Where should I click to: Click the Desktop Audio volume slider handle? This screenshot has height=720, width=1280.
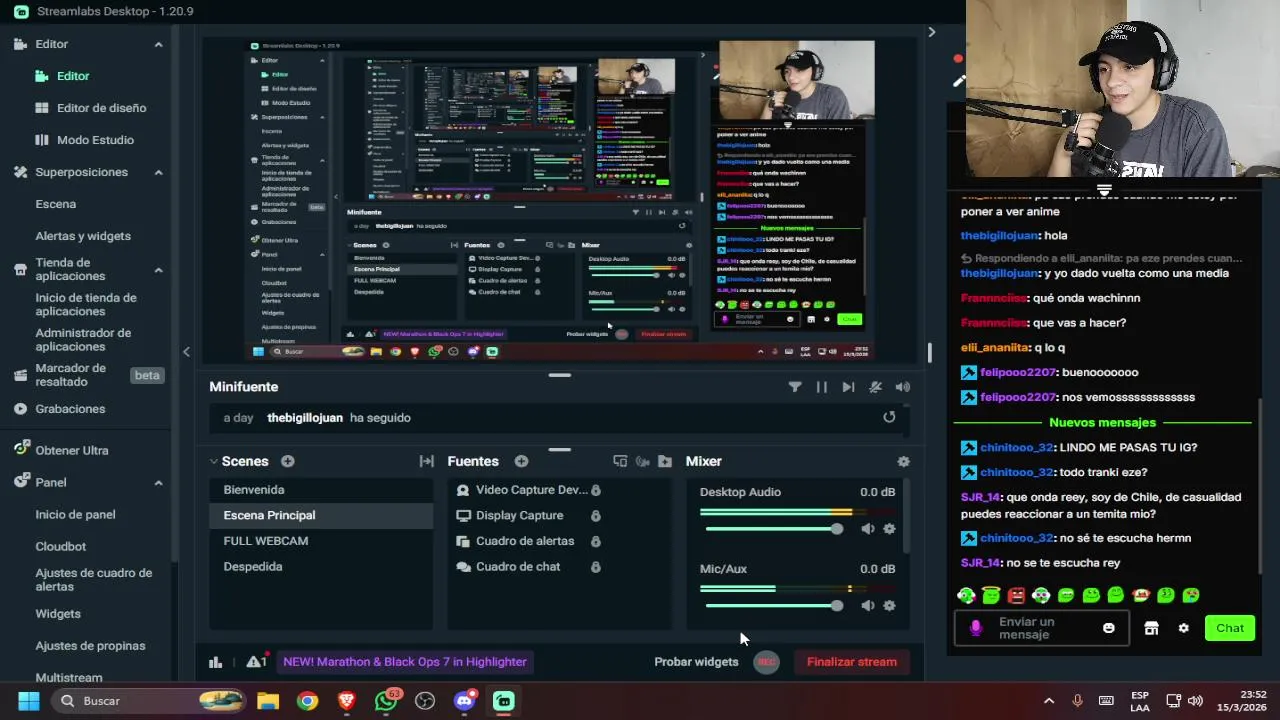(x=837, y=529)
